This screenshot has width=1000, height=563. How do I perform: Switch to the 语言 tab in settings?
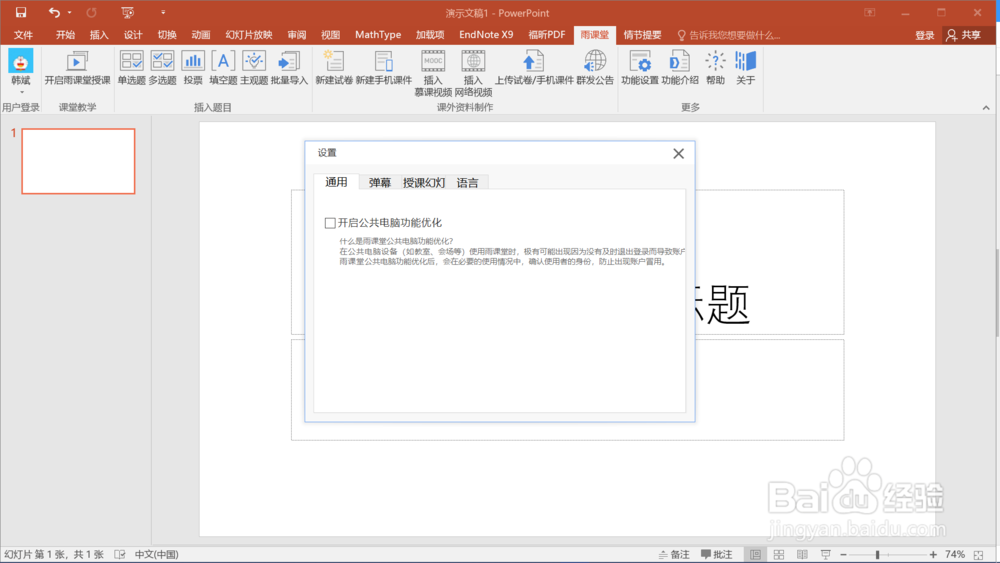click(x=467, y=183)
